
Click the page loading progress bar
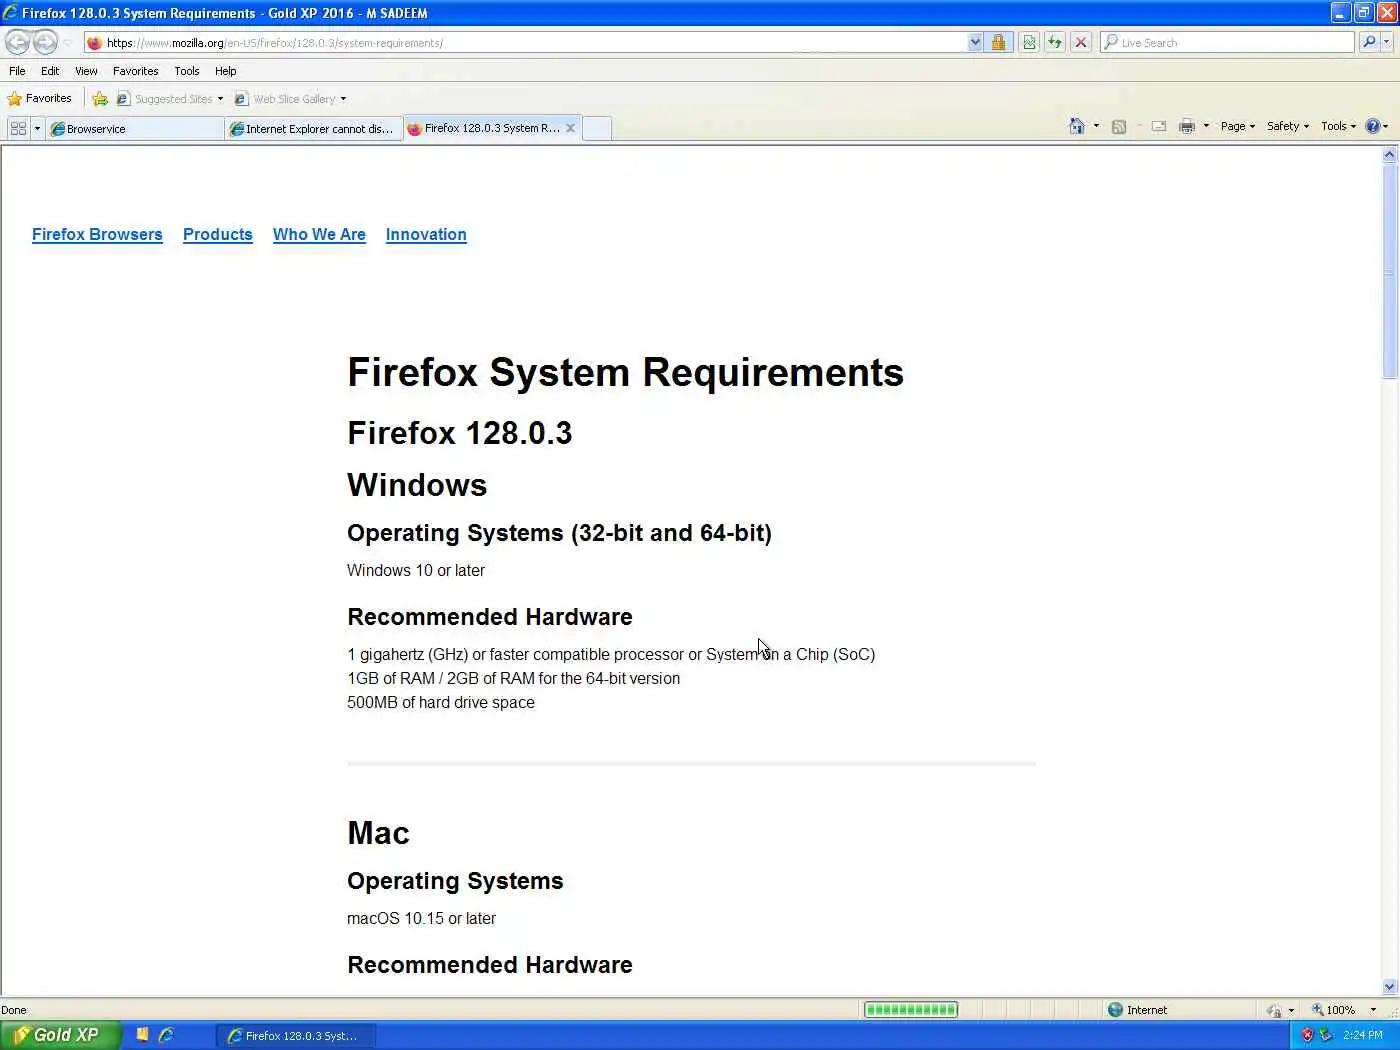[x=911, y=1010]
